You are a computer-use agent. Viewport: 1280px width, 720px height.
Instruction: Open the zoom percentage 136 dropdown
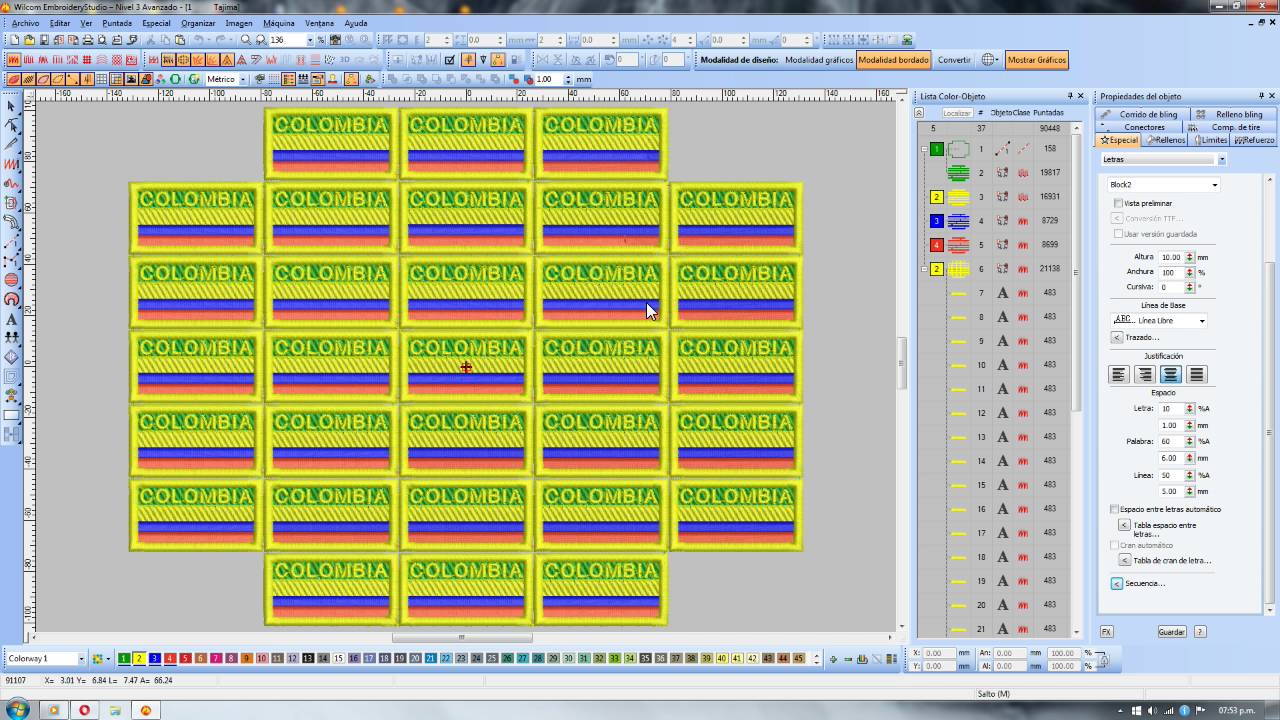(310, 40)
